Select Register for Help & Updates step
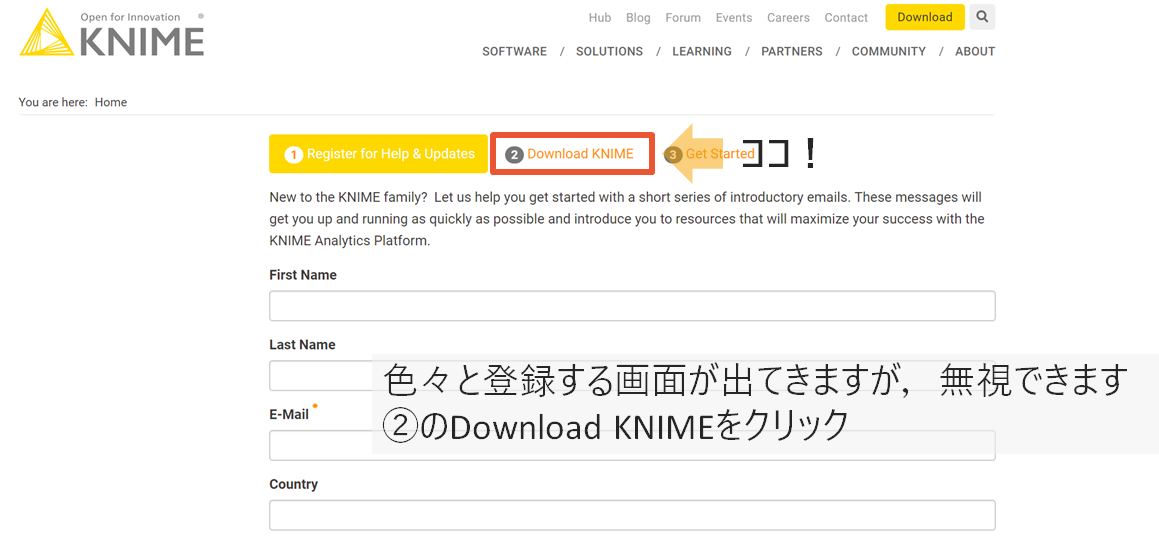 (x=378, y=154)
